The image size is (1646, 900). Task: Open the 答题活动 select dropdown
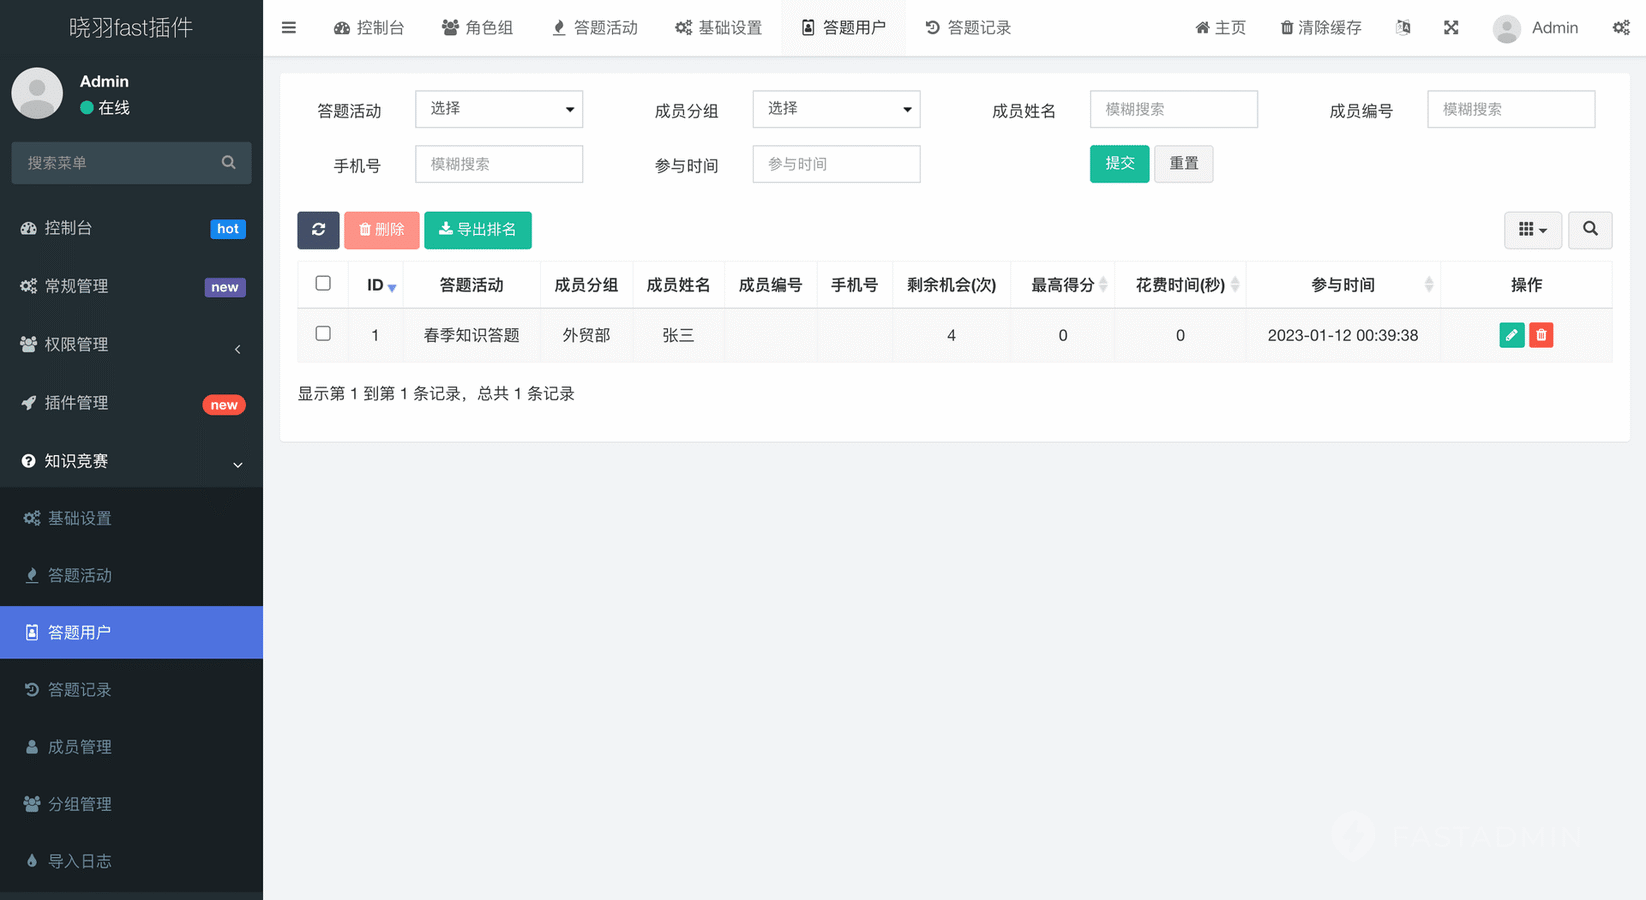[499, 109]
